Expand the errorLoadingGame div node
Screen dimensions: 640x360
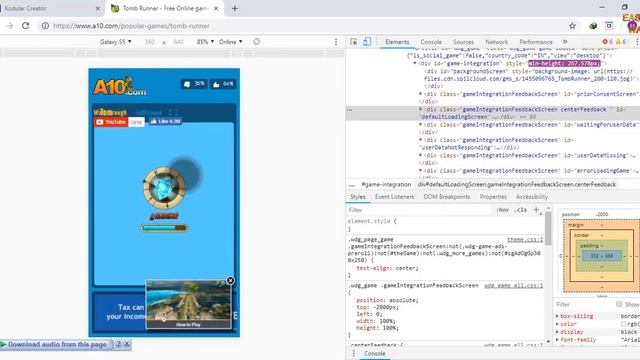coord(420,171)
